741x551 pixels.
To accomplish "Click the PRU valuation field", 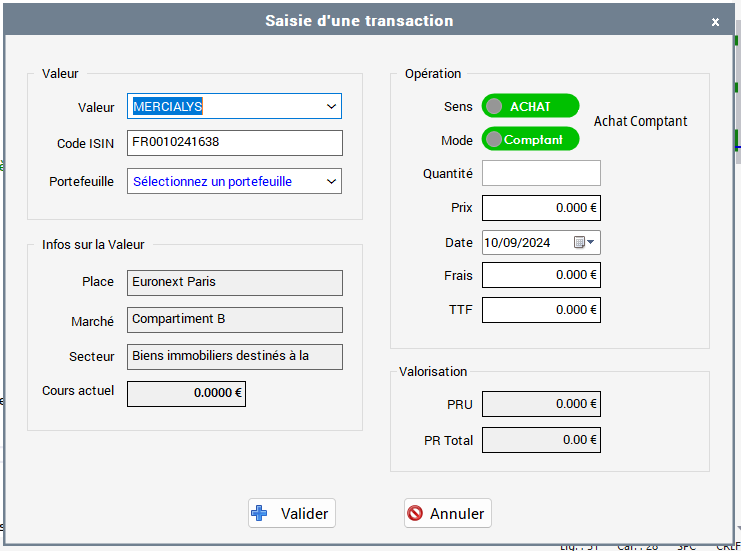I will [x=541, y=404].
